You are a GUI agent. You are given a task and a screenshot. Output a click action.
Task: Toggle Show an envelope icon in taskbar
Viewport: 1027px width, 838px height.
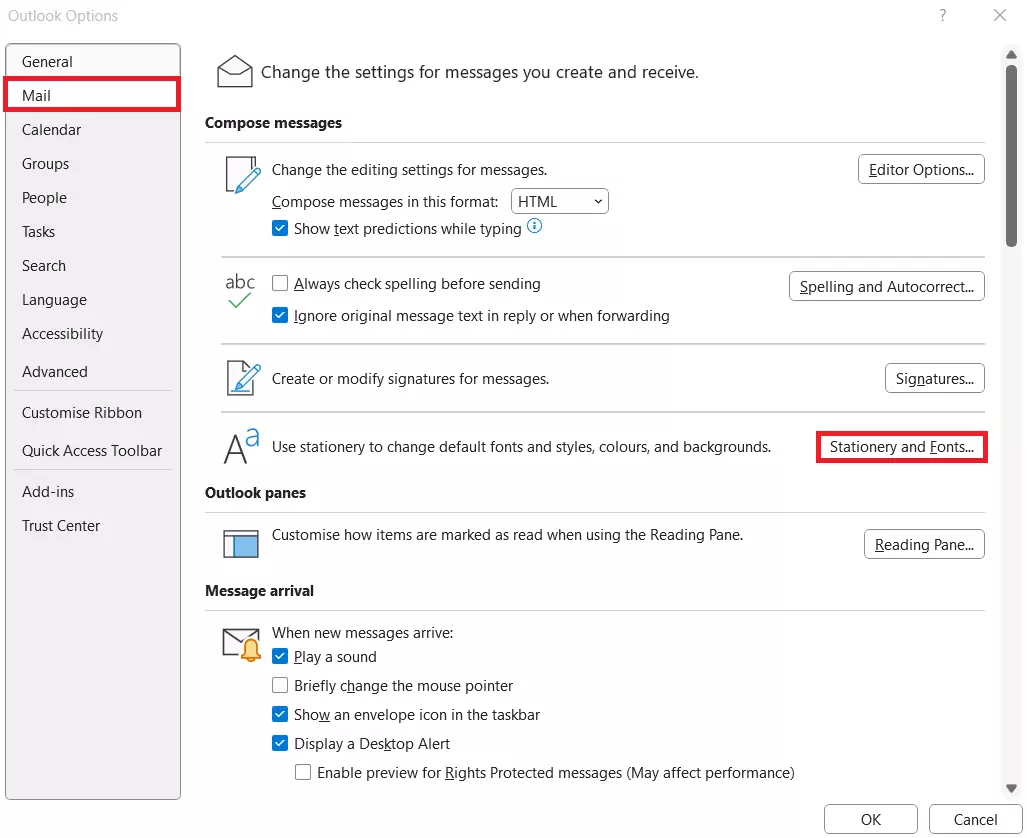280,714
